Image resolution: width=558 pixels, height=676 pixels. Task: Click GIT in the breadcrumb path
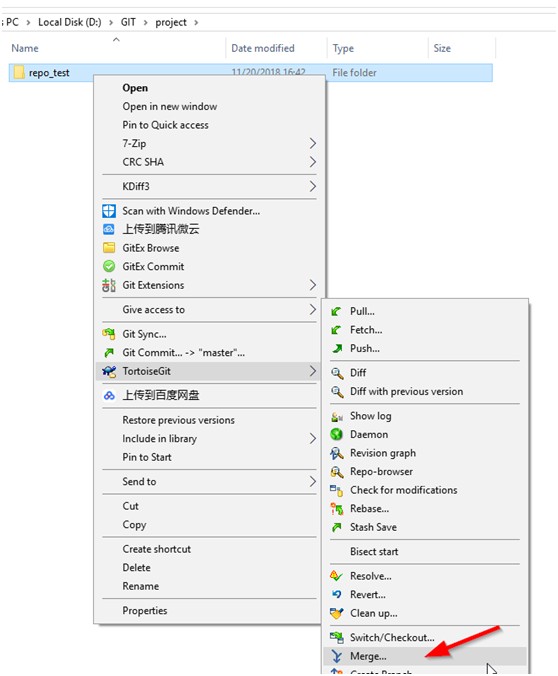[128, 22]
